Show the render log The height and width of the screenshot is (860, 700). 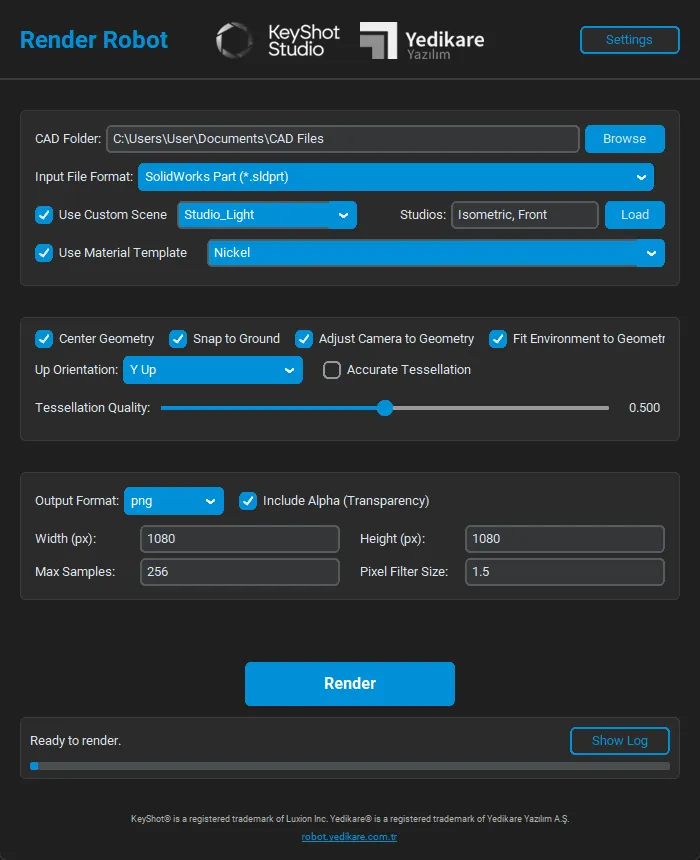pos(620,741)
